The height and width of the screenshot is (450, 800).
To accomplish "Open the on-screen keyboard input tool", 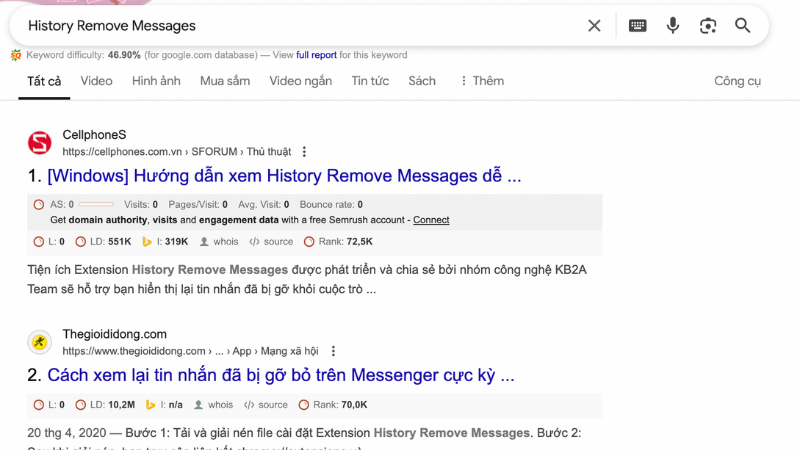I will click(637, 26).
